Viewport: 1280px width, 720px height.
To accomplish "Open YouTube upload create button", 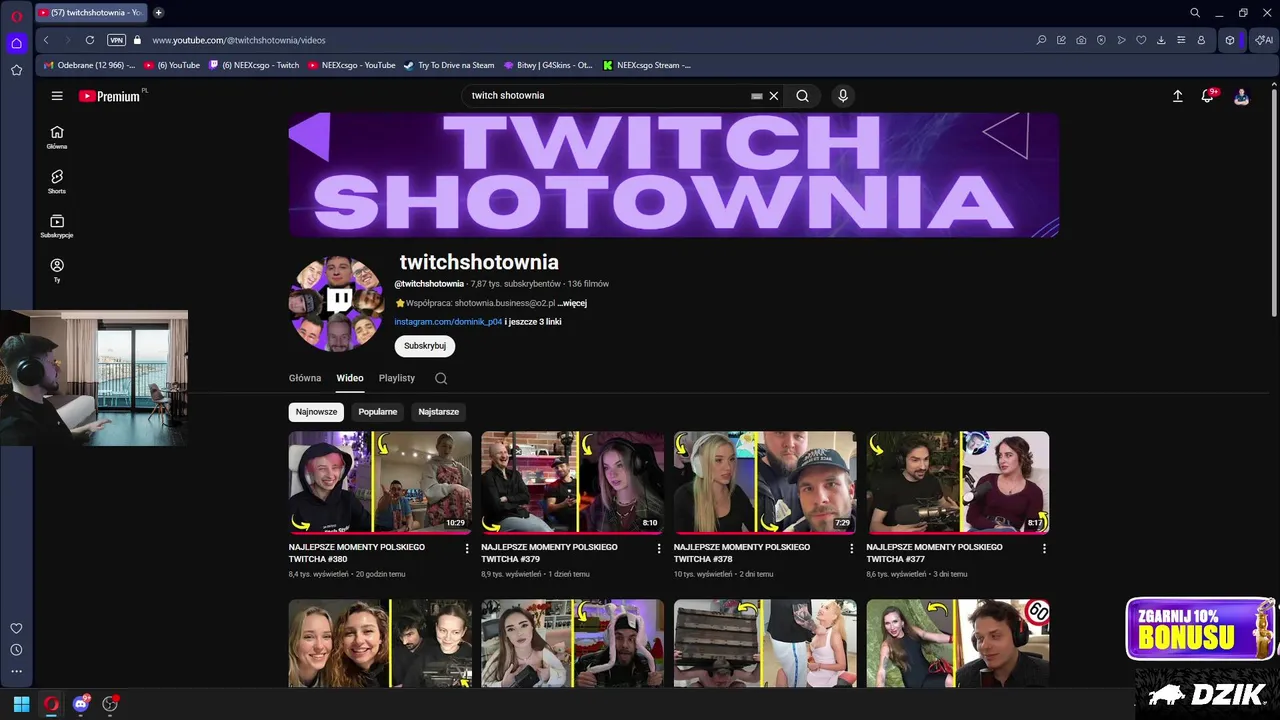I will (1178, 96).
